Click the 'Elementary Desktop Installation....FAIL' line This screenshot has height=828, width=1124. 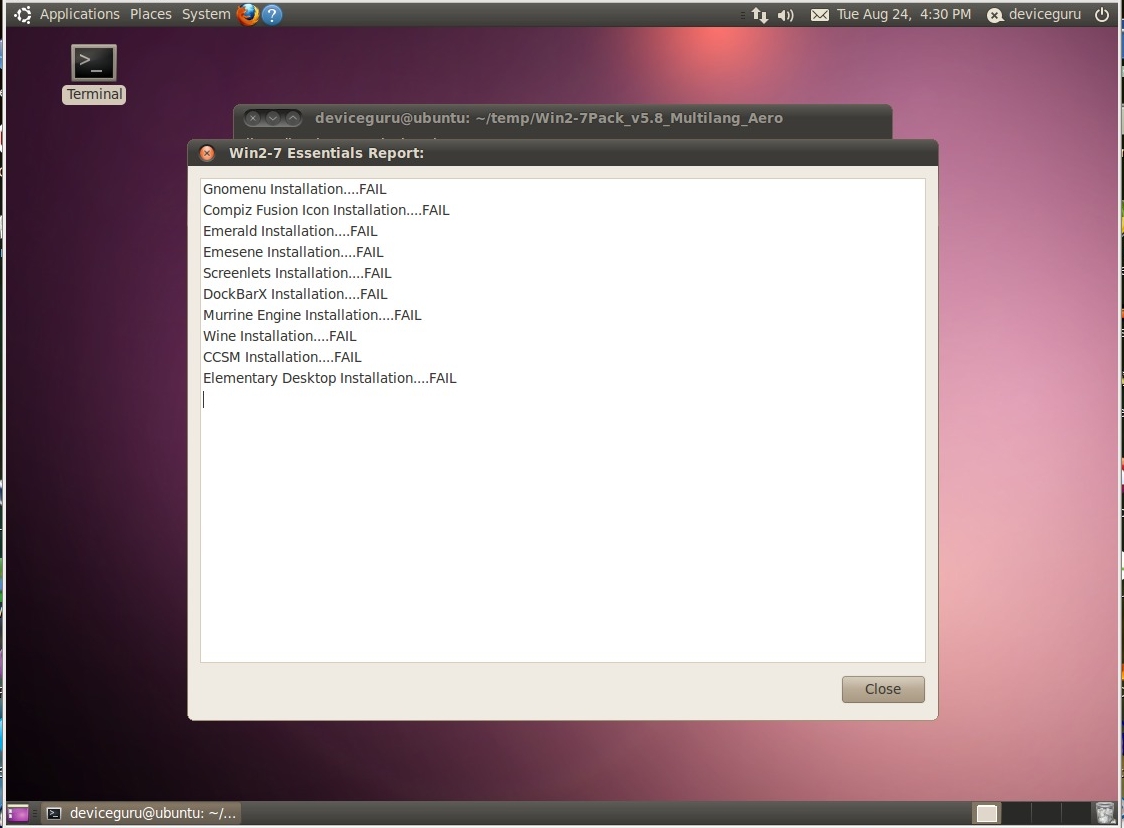pyautogui.click(x=330, y=378)
